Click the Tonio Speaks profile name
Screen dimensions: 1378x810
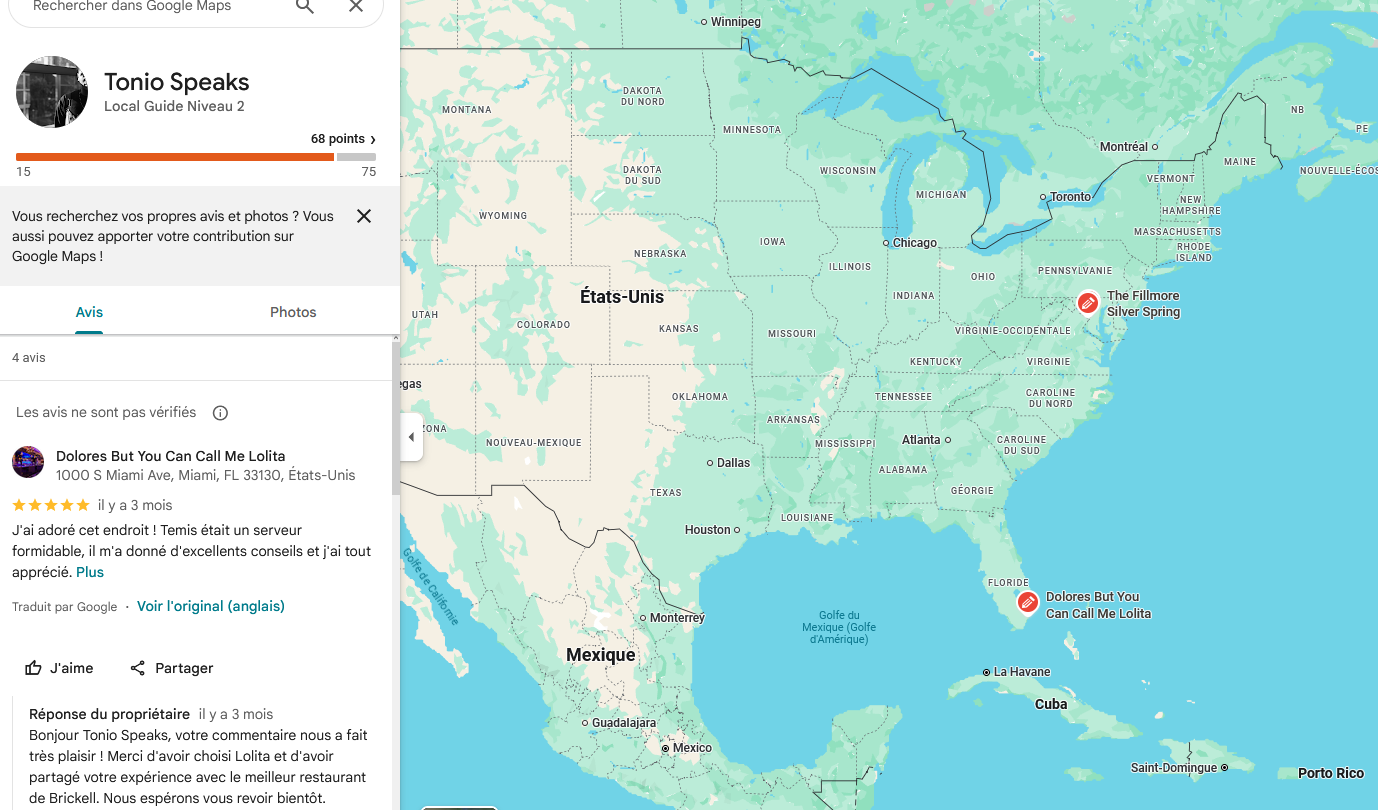(177, 82)
